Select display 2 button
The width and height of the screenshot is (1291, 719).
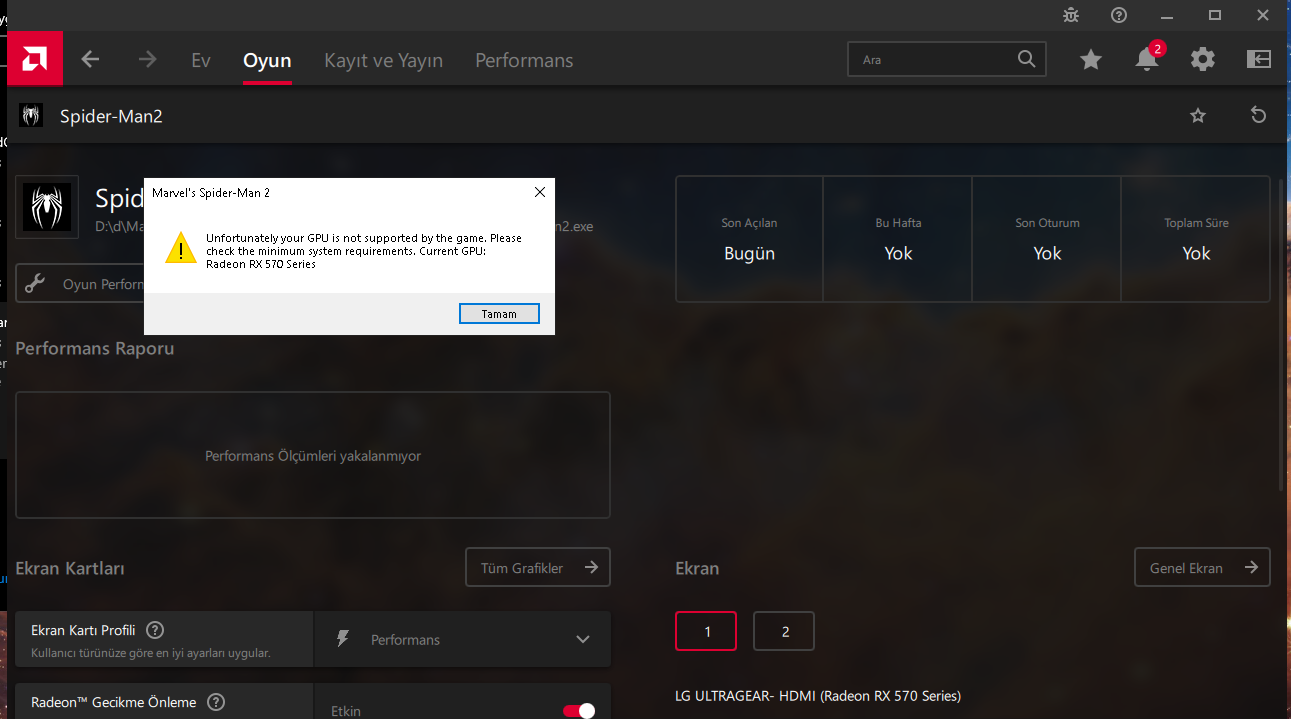coord(784,631)
